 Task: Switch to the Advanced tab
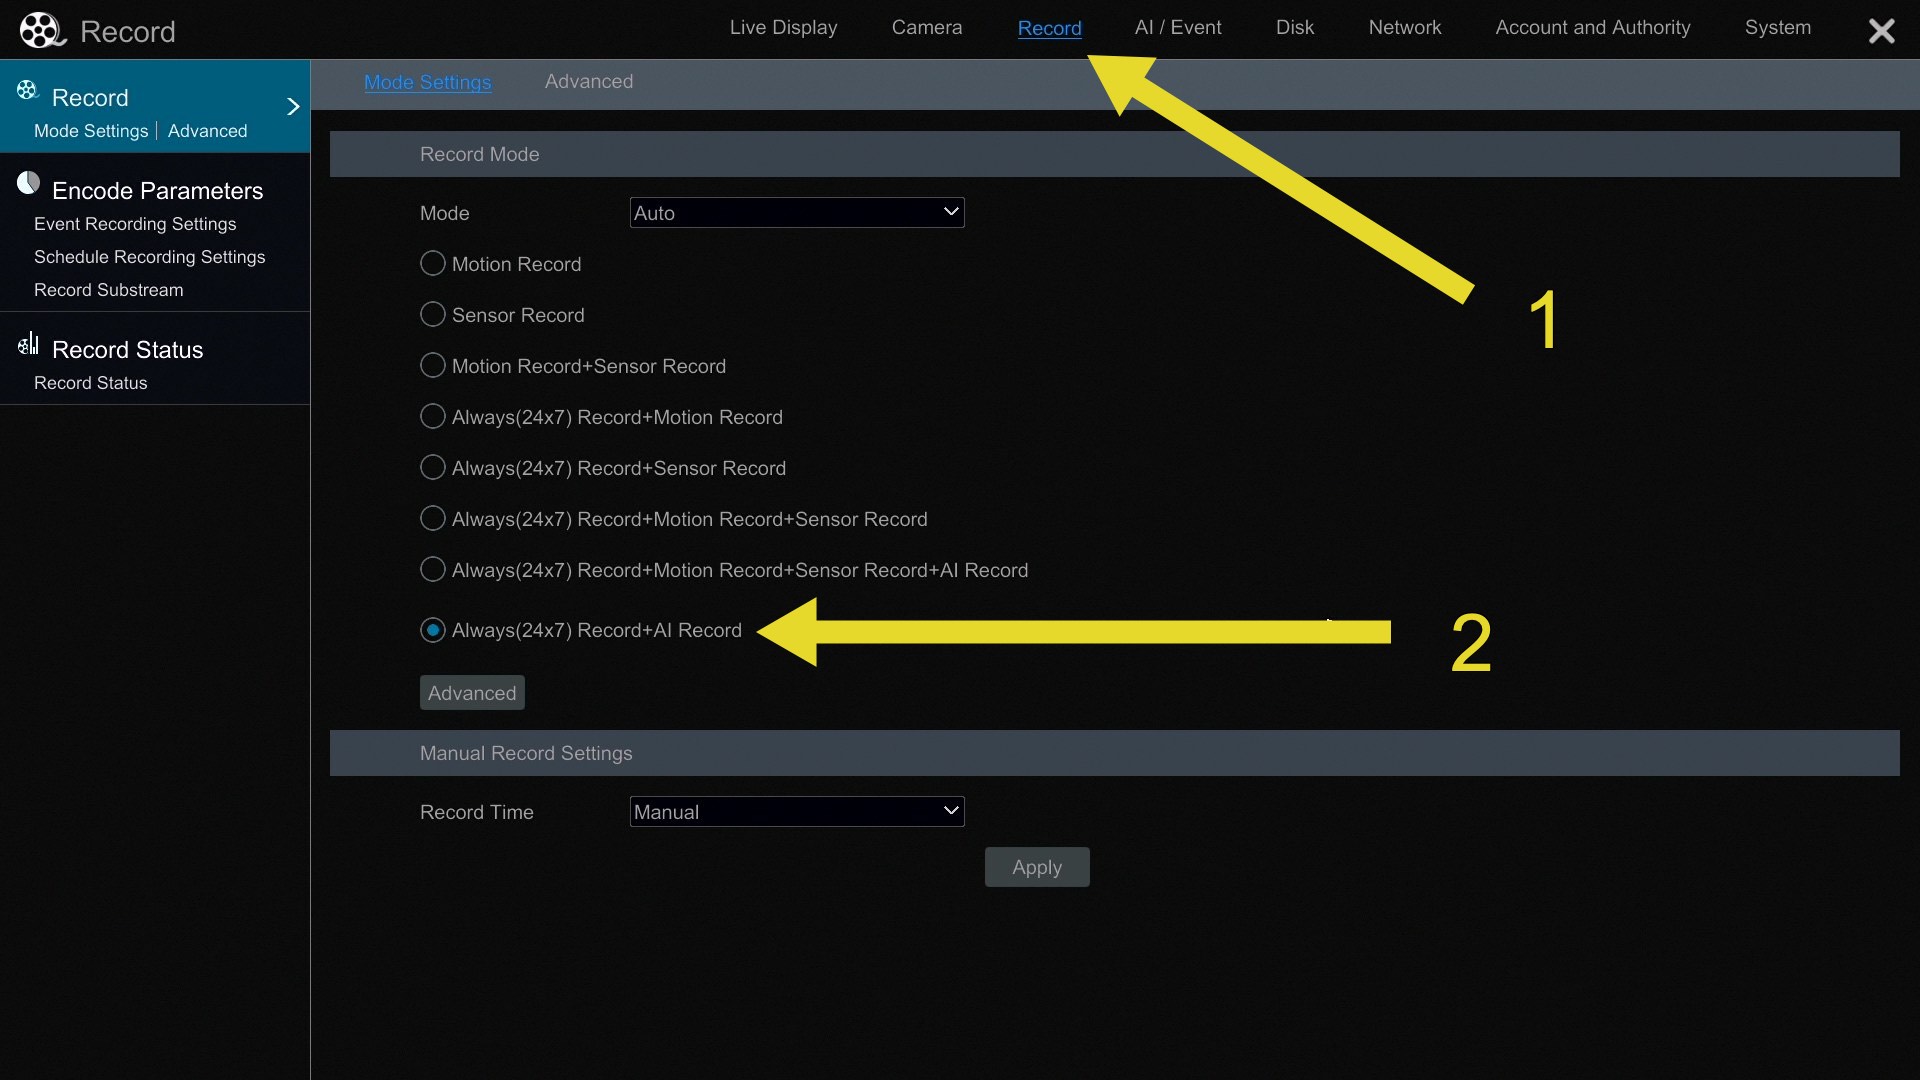588,82
